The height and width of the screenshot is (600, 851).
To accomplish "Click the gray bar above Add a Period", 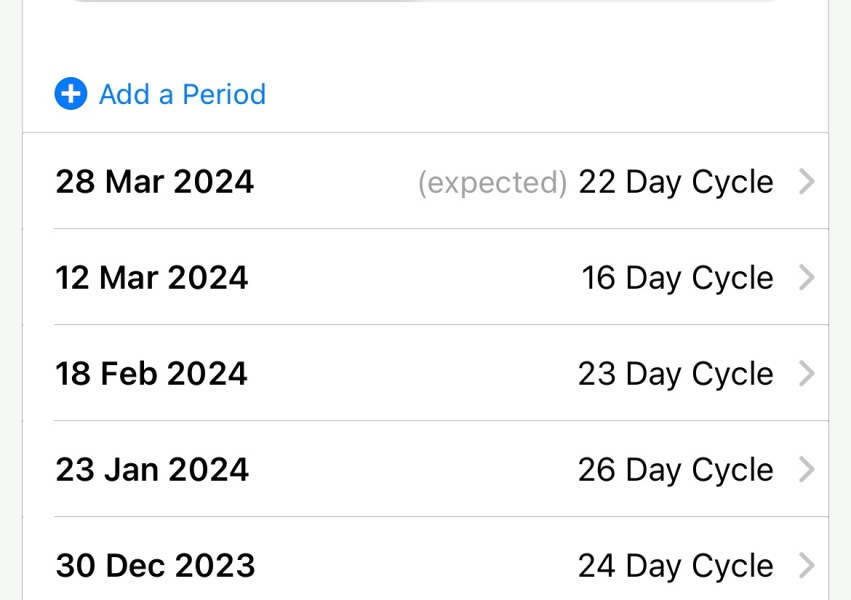I will point(425,2).
